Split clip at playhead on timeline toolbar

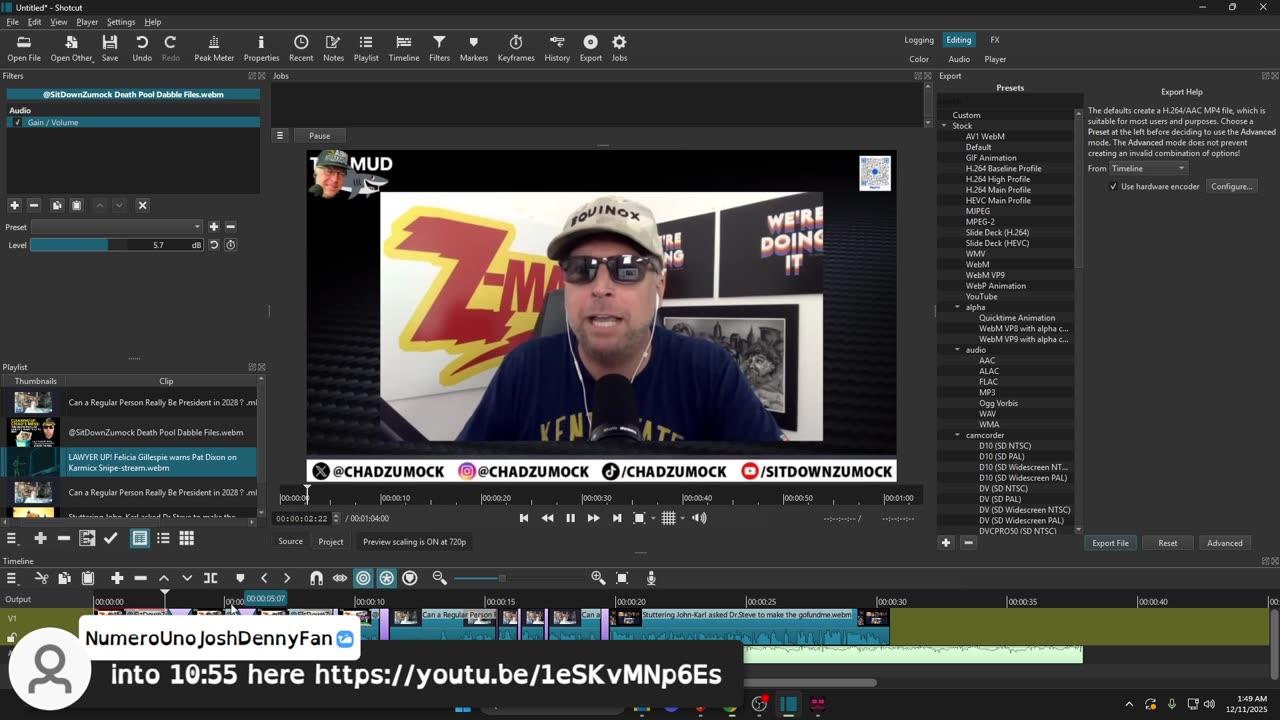coord(210,578)
